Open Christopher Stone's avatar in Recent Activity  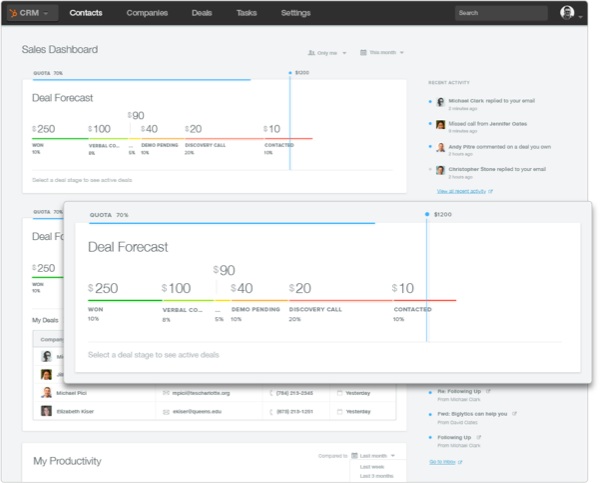coord(440,170)
